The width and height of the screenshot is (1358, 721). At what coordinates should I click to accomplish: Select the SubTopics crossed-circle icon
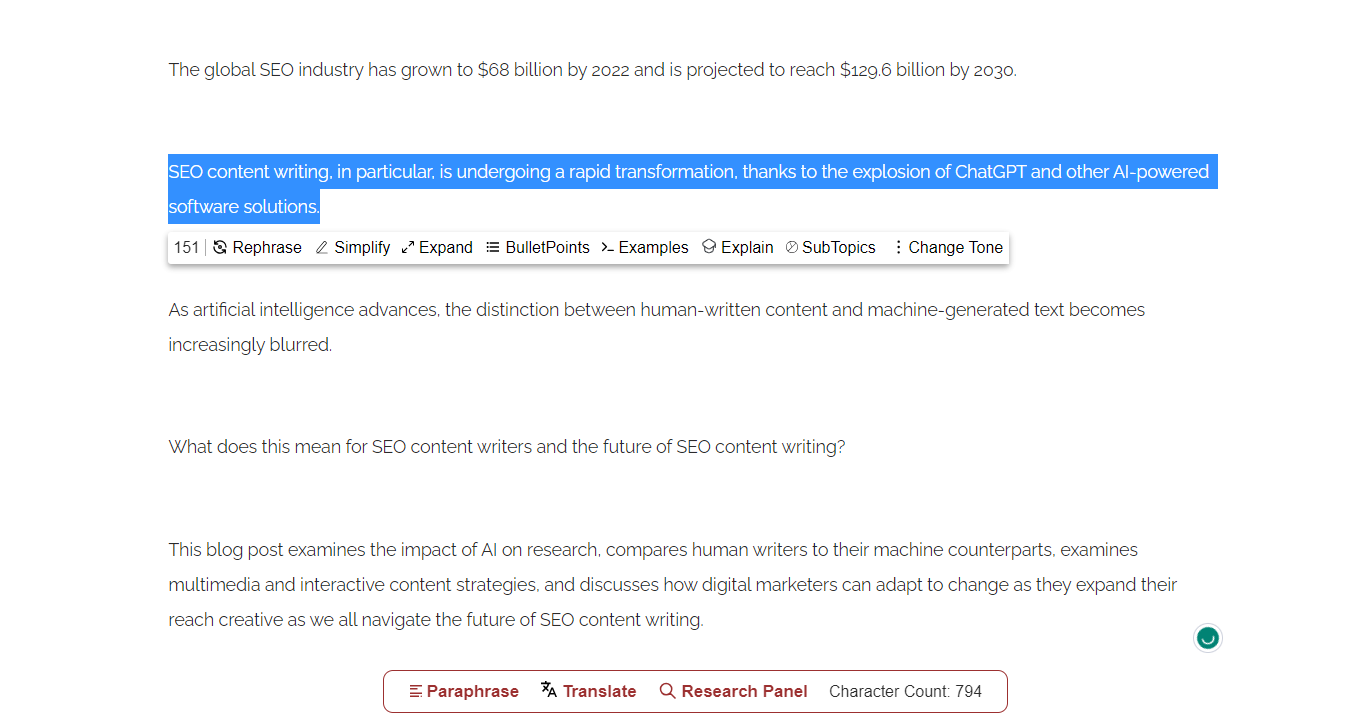[x=791, y=246]
